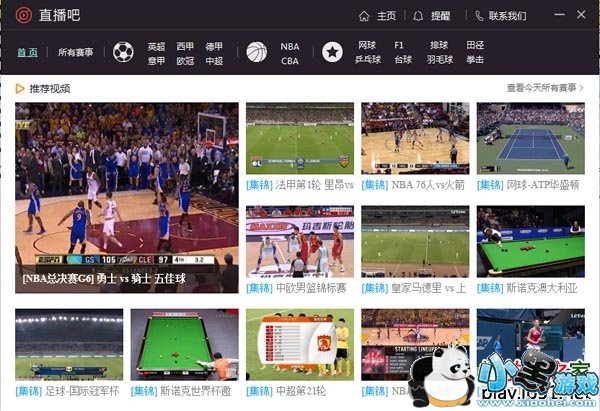This screenshot has height=411, width=600.
Task: Open 德甲 league section
Action: (x=214, y=46)
